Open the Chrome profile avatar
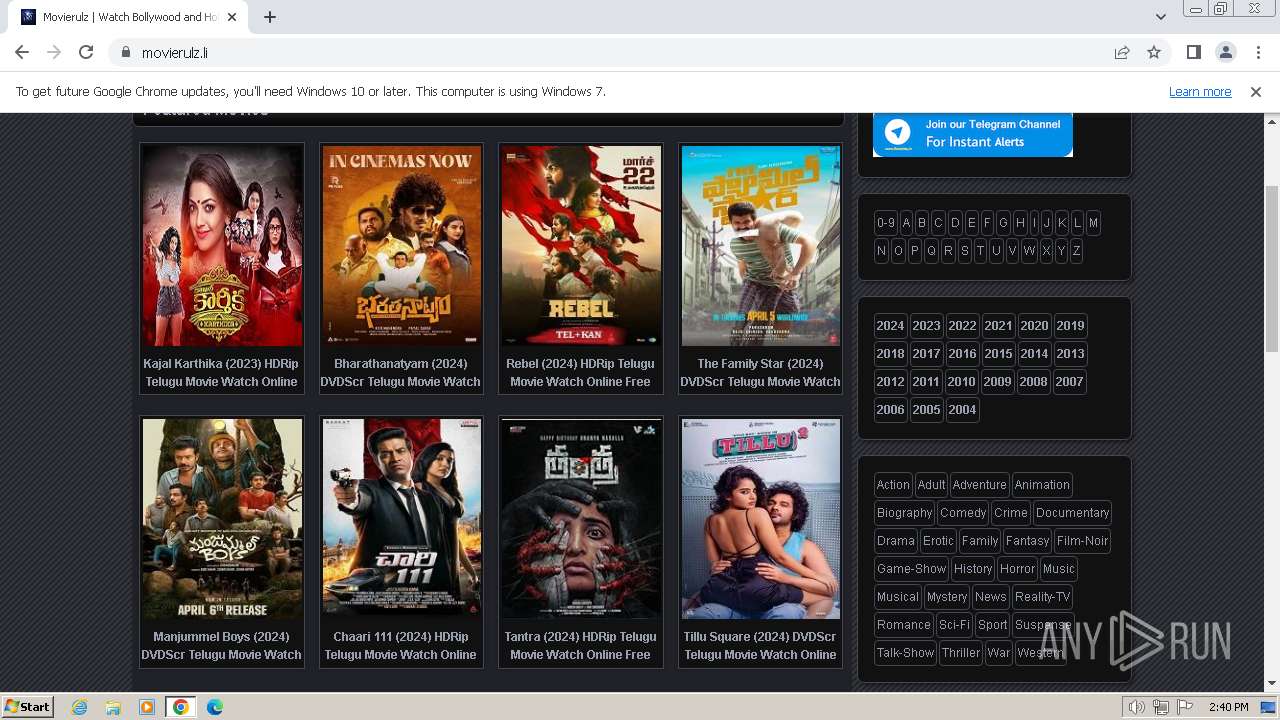 tap(1226, 52)
